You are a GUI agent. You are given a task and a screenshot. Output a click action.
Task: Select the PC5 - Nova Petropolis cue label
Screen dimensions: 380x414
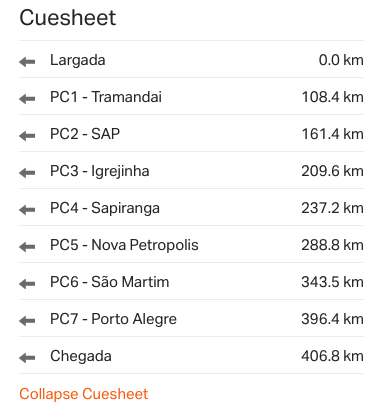[x=124, y=245]
